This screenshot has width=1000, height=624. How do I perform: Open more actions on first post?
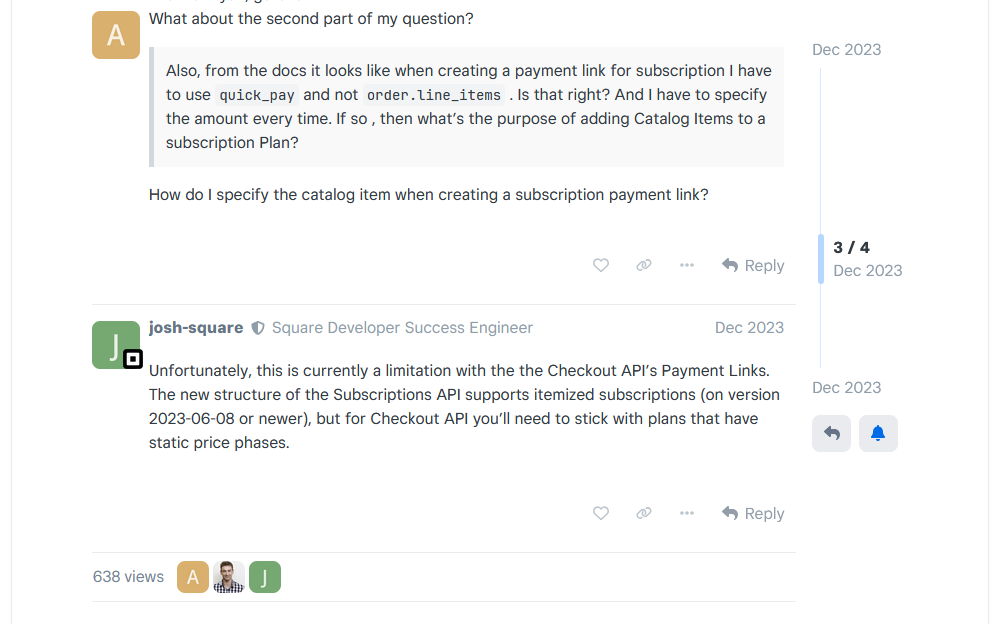(687, 265)
